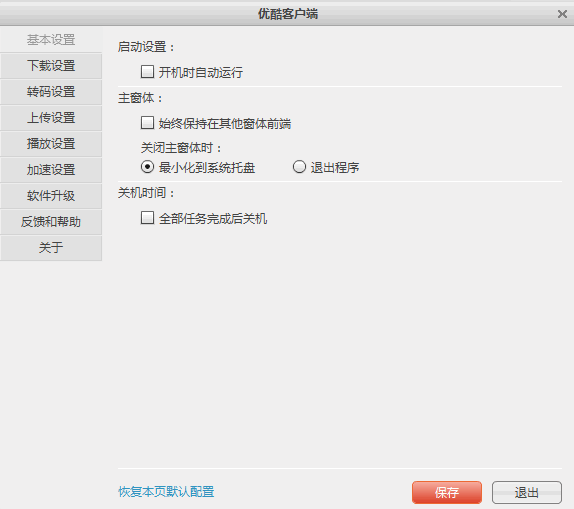Show the 关于 page
Viewport: 574px width, 509px height.
tap(51, 248)
